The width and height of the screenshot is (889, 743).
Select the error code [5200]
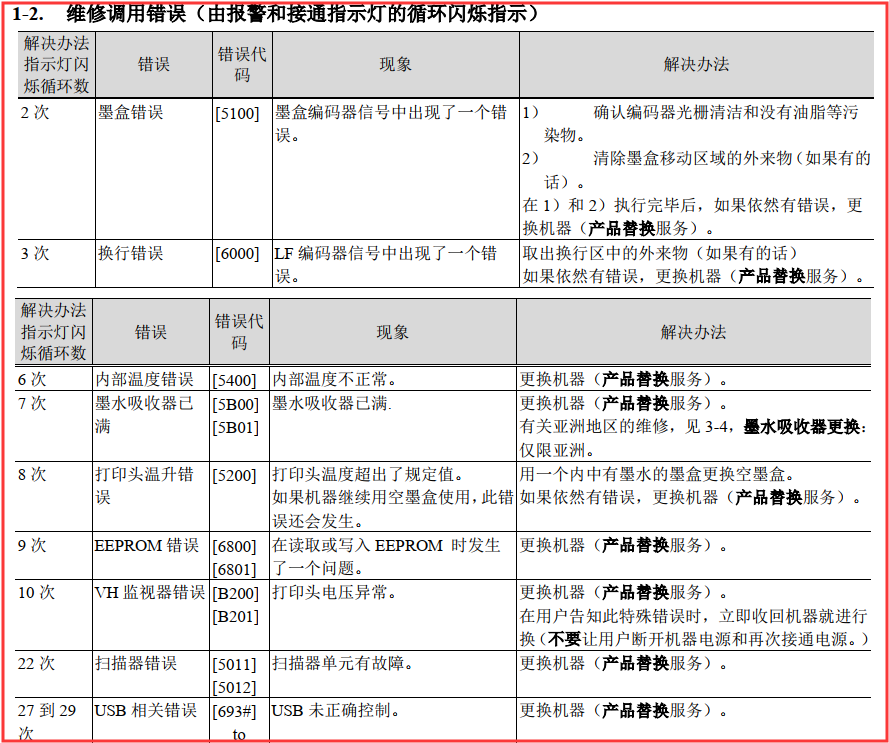235,475
